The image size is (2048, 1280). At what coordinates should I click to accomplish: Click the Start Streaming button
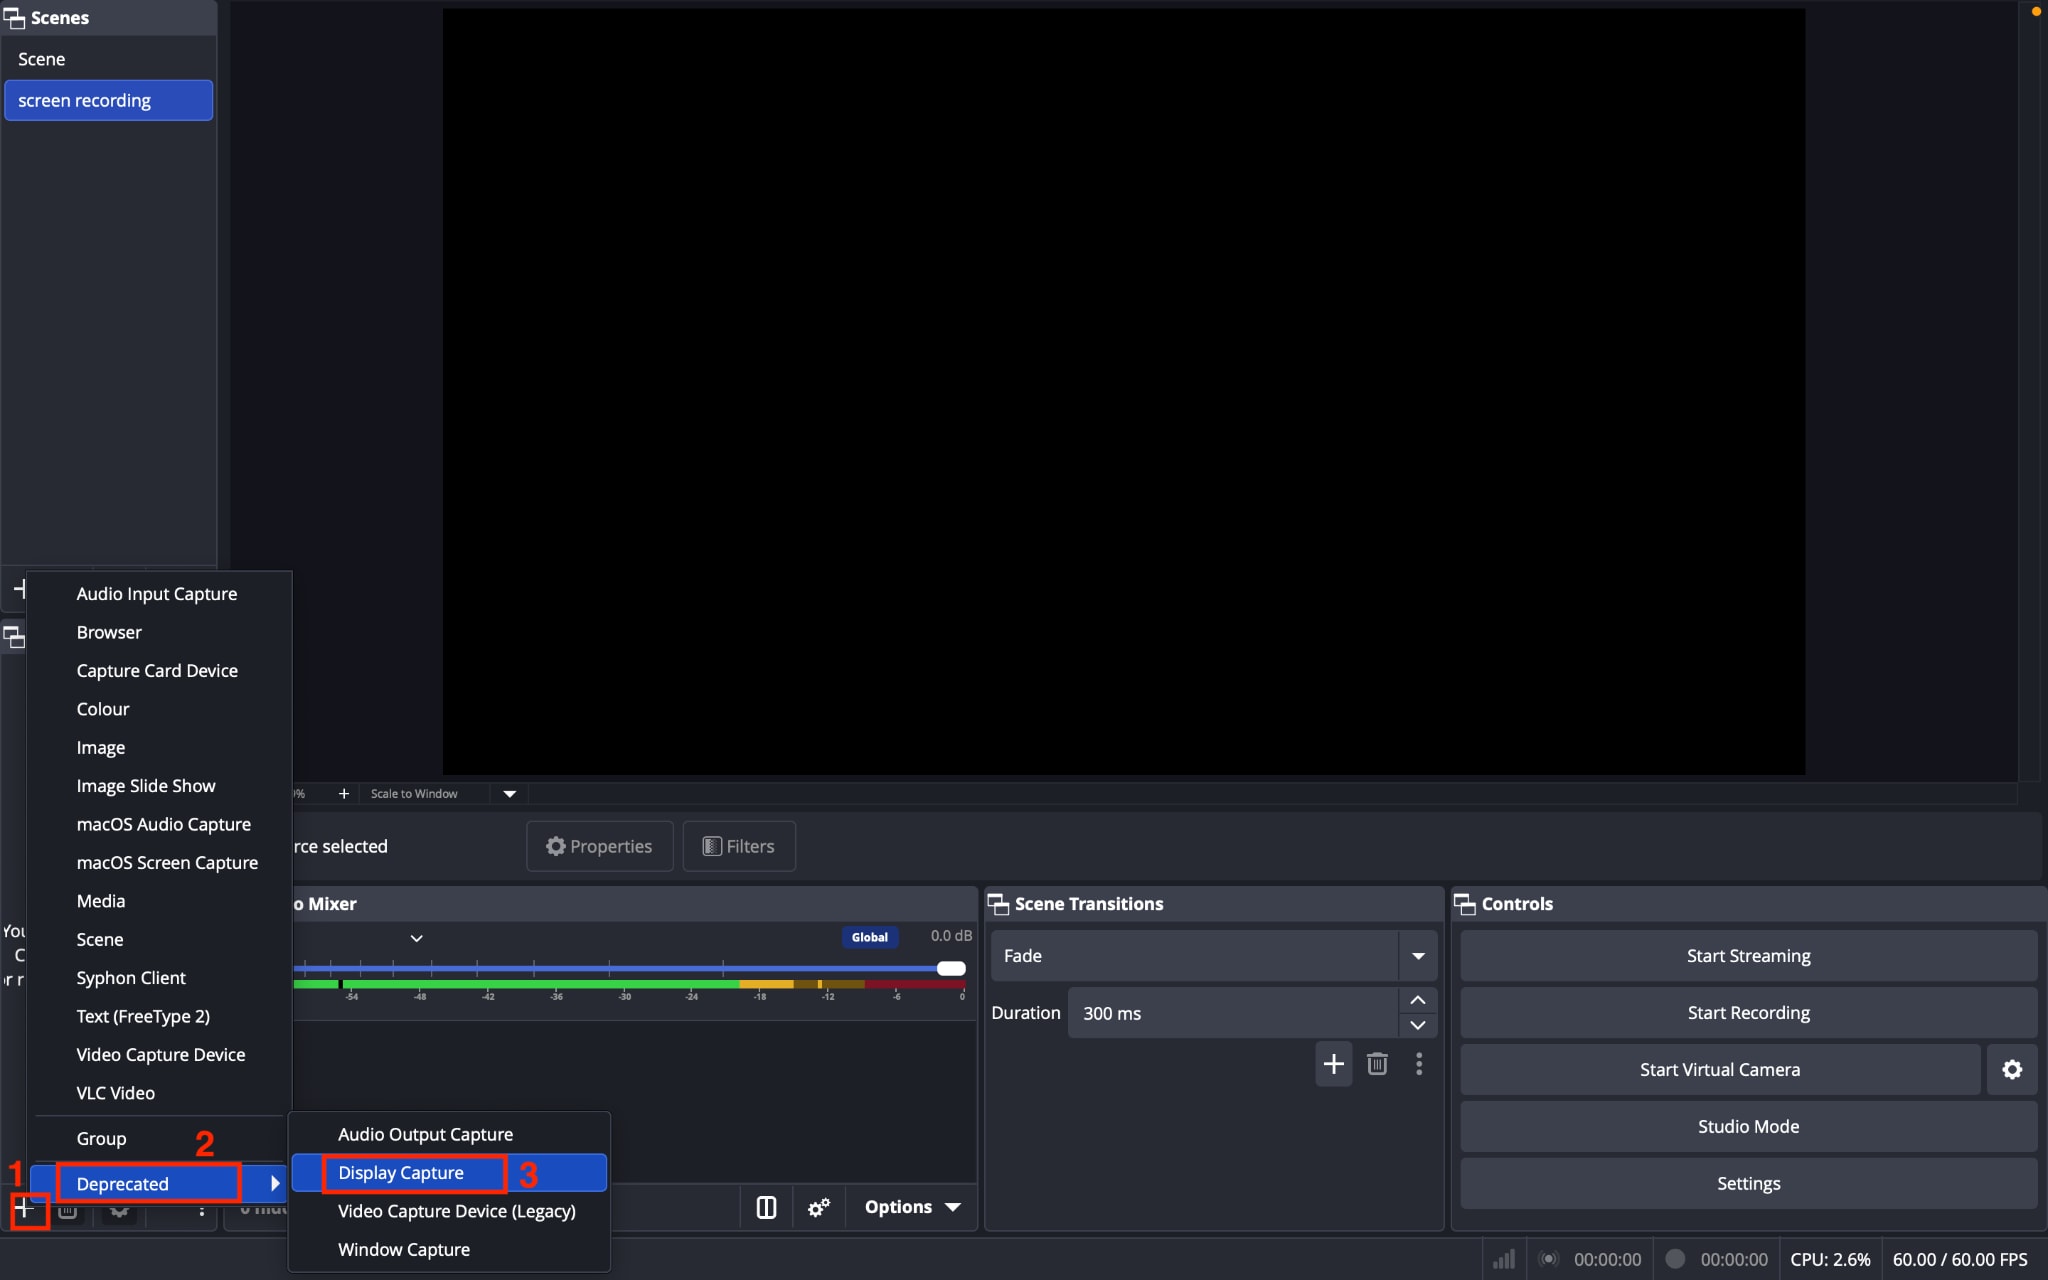click(x=1748, y=956)
